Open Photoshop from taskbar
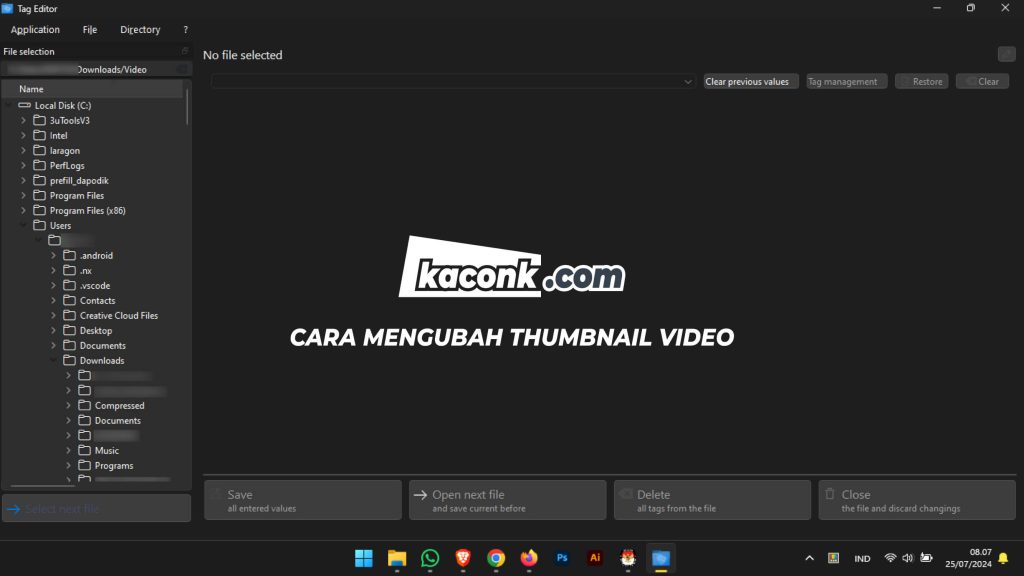Viewport: 1024px width, 576px height. click(x=562, y=558)
